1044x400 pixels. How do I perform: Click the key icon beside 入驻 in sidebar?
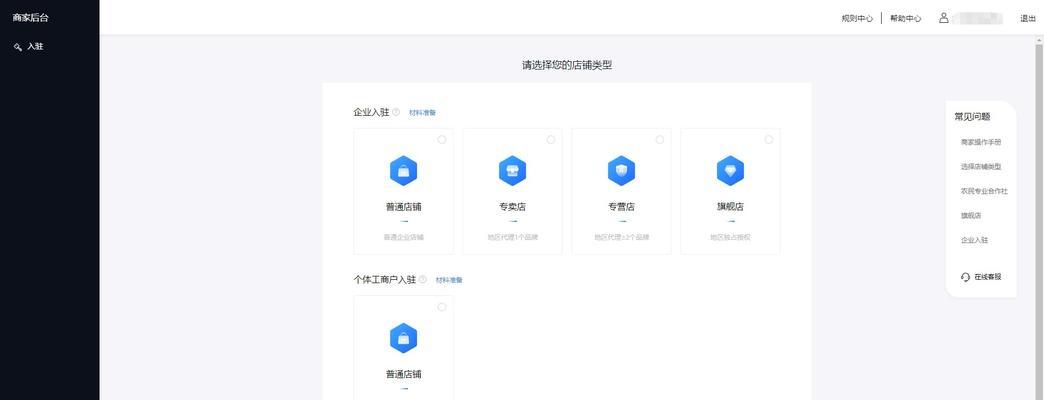(x=18, y=47)
